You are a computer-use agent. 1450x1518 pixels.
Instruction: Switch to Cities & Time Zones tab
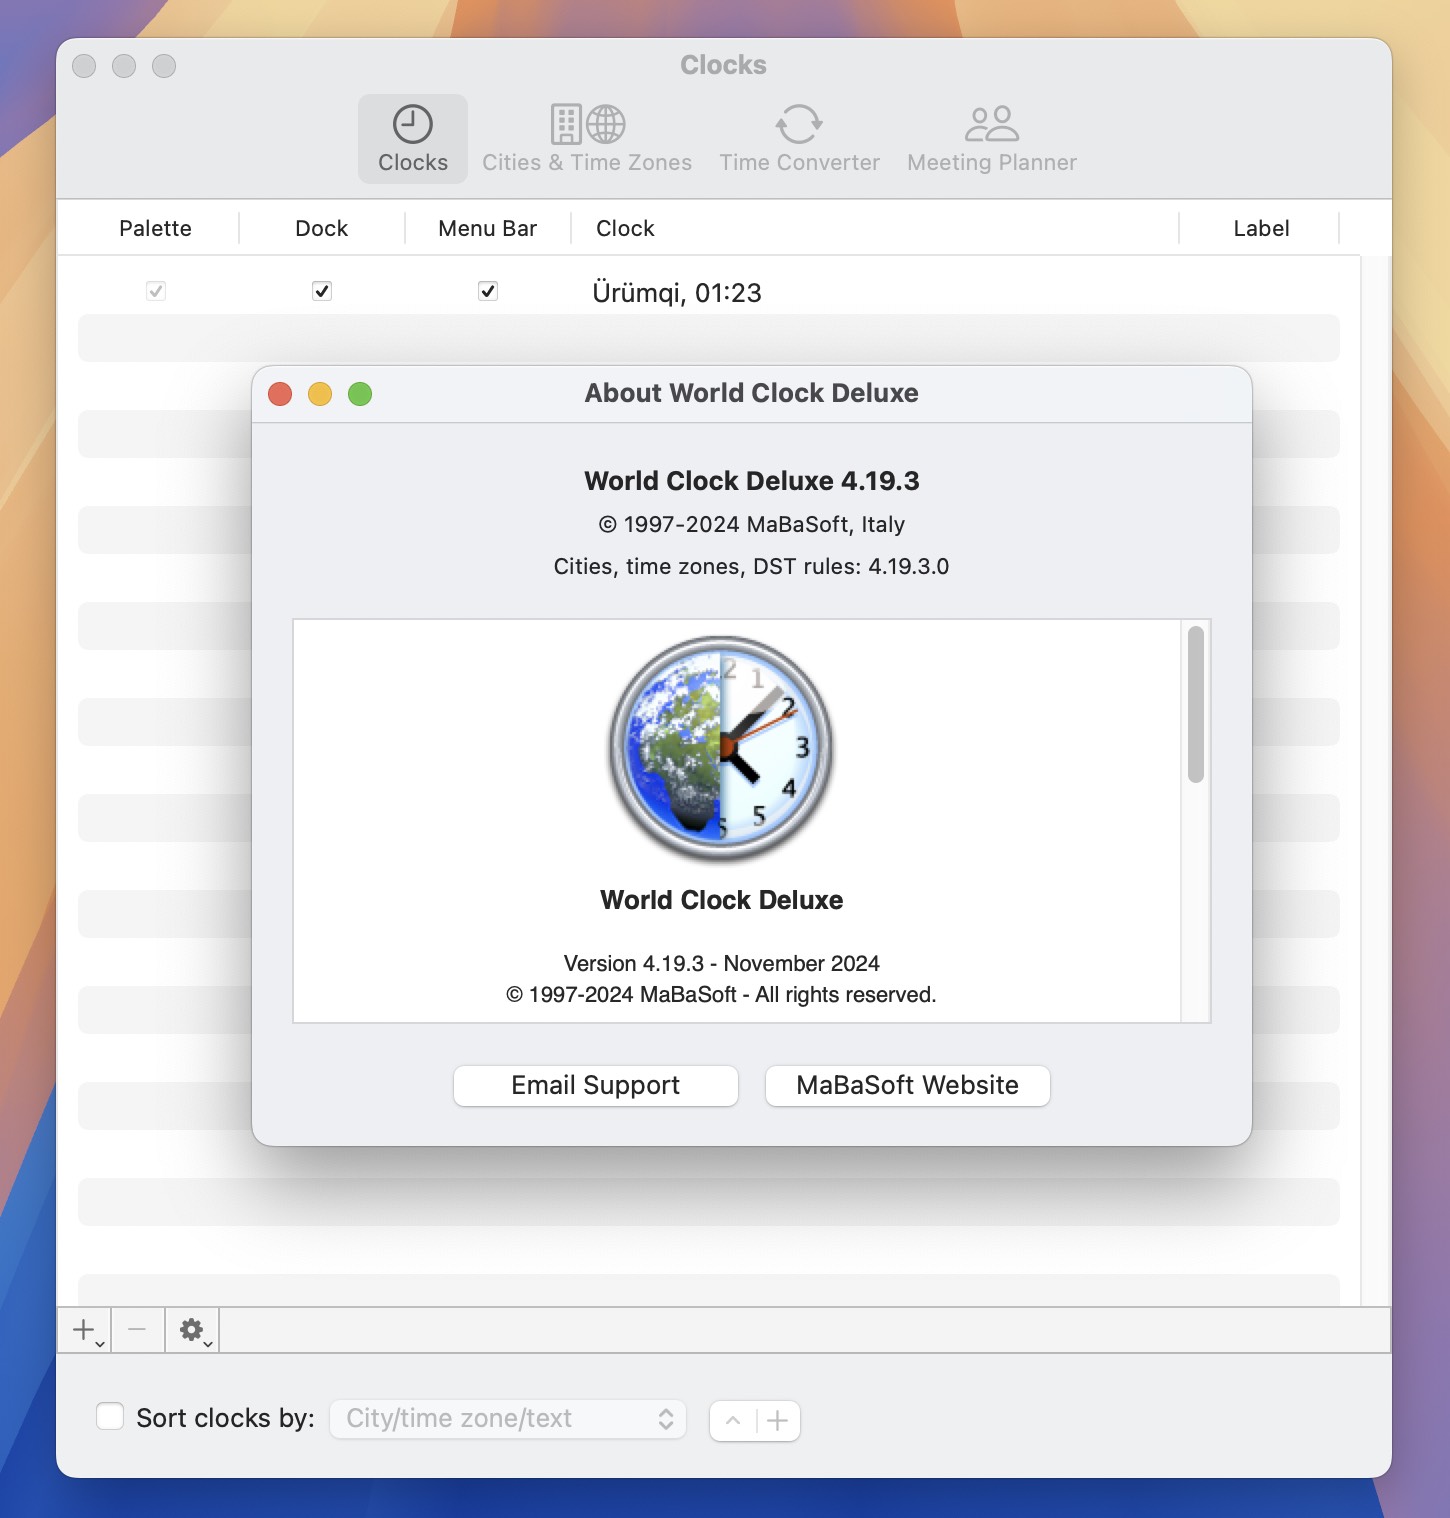[x=587, y=139]
